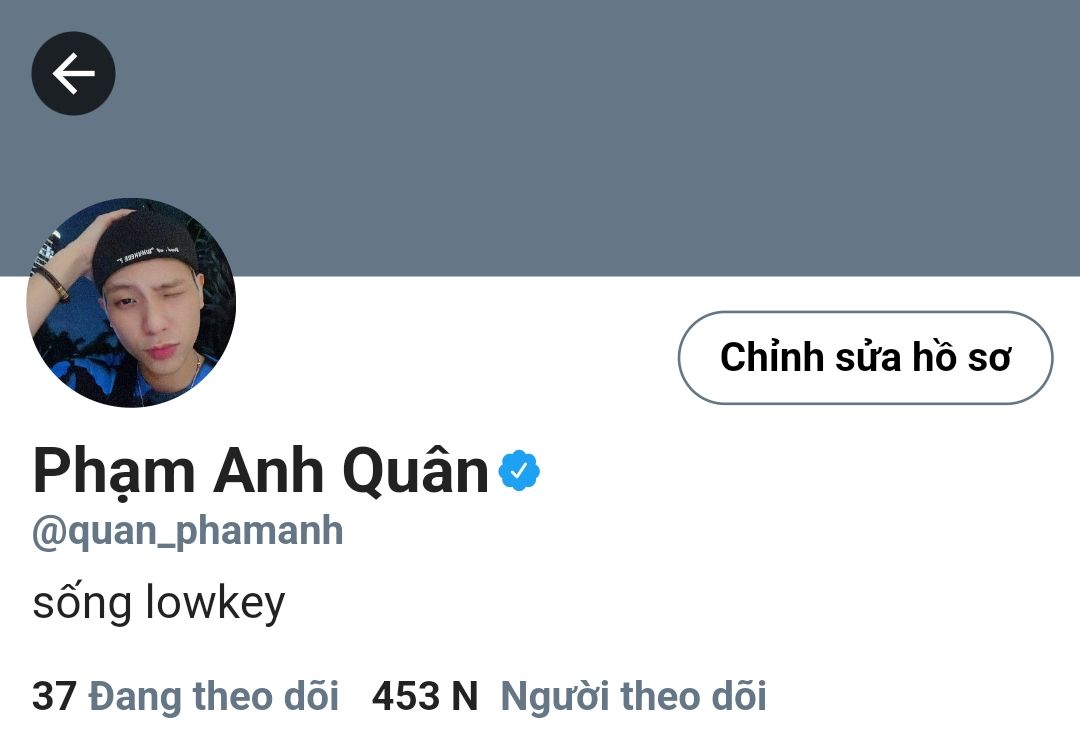Tap the black beanie in the avatar
The height and width of the screenshot is (756, 1080).
click(x=143, y=250)
